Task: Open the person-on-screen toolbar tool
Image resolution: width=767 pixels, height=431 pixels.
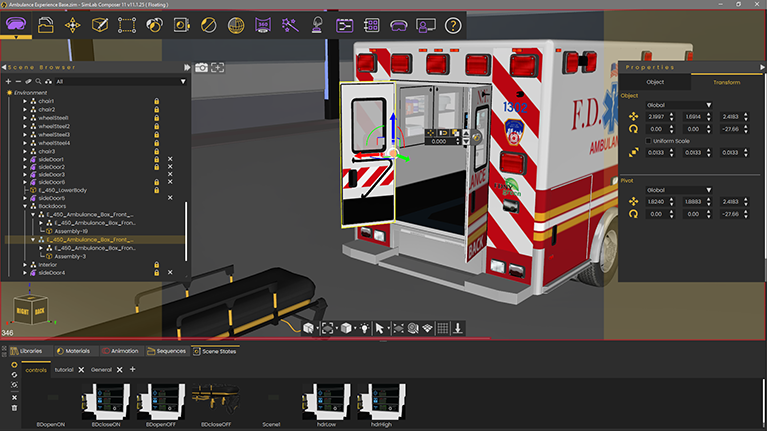Action: pos(426,25)
